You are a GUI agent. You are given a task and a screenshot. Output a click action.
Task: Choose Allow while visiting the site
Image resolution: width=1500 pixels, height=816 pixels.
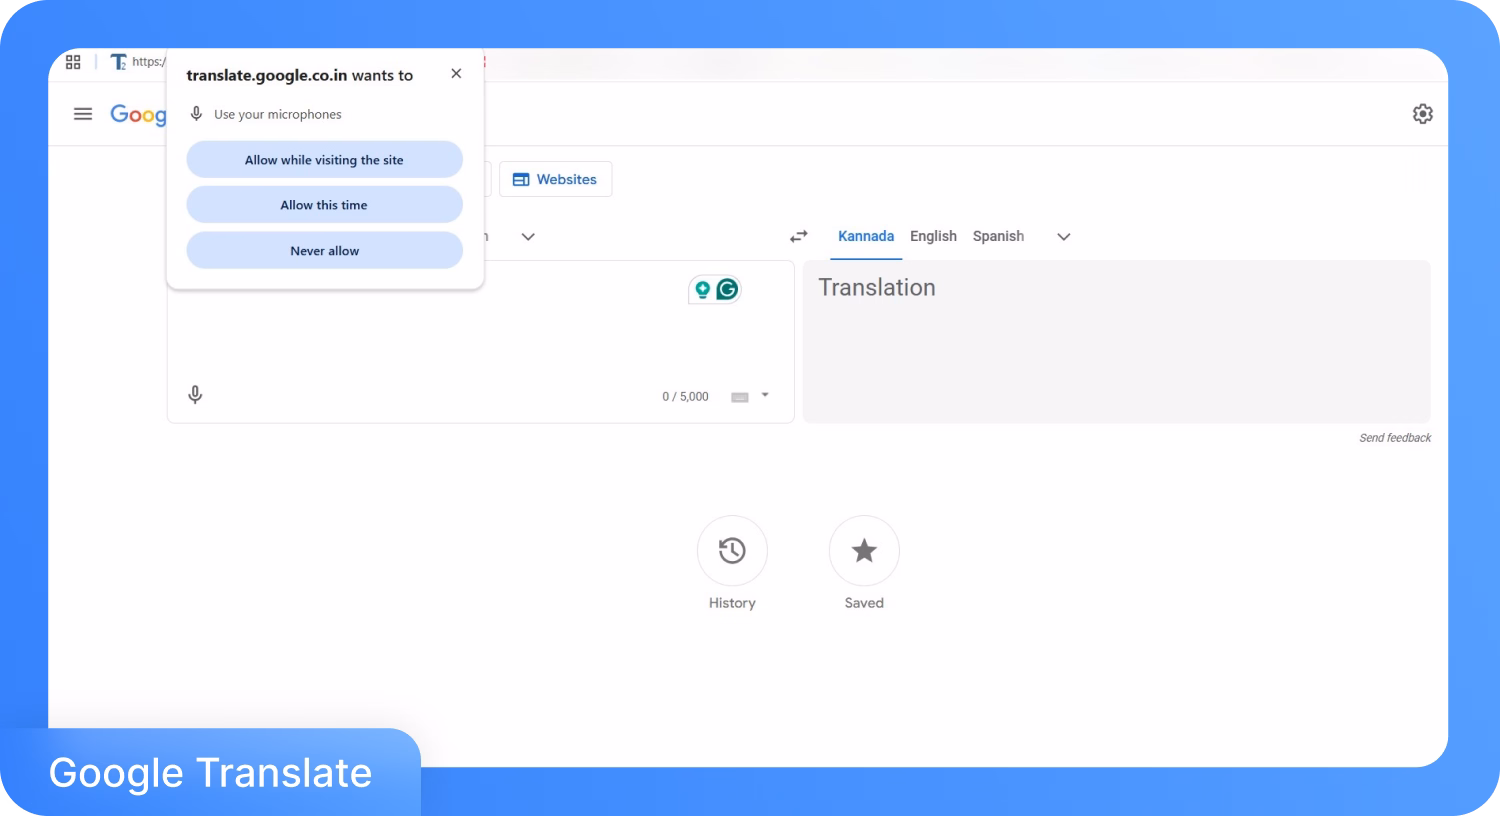tap(324, 160)
